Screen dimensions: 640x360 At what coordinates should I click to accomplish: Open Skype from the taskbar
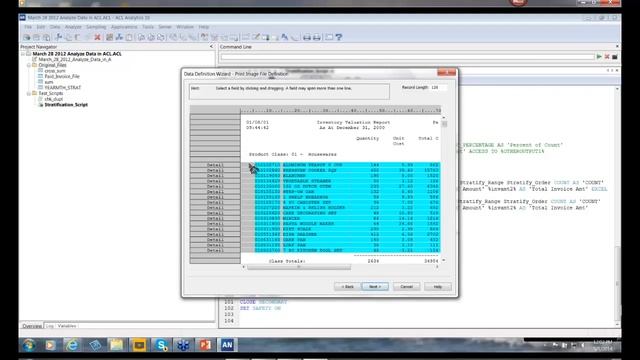point(161,345)
